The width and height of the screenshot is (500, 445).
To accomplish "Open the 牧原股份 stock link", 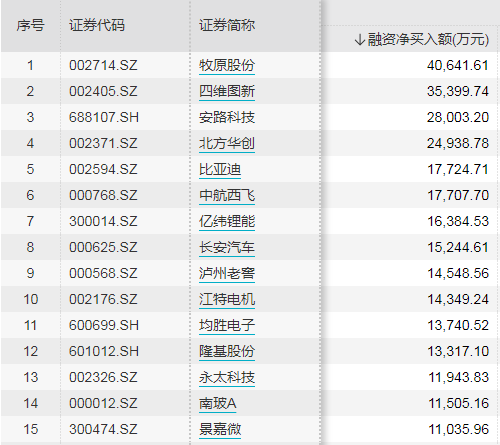I will [227, 65].
